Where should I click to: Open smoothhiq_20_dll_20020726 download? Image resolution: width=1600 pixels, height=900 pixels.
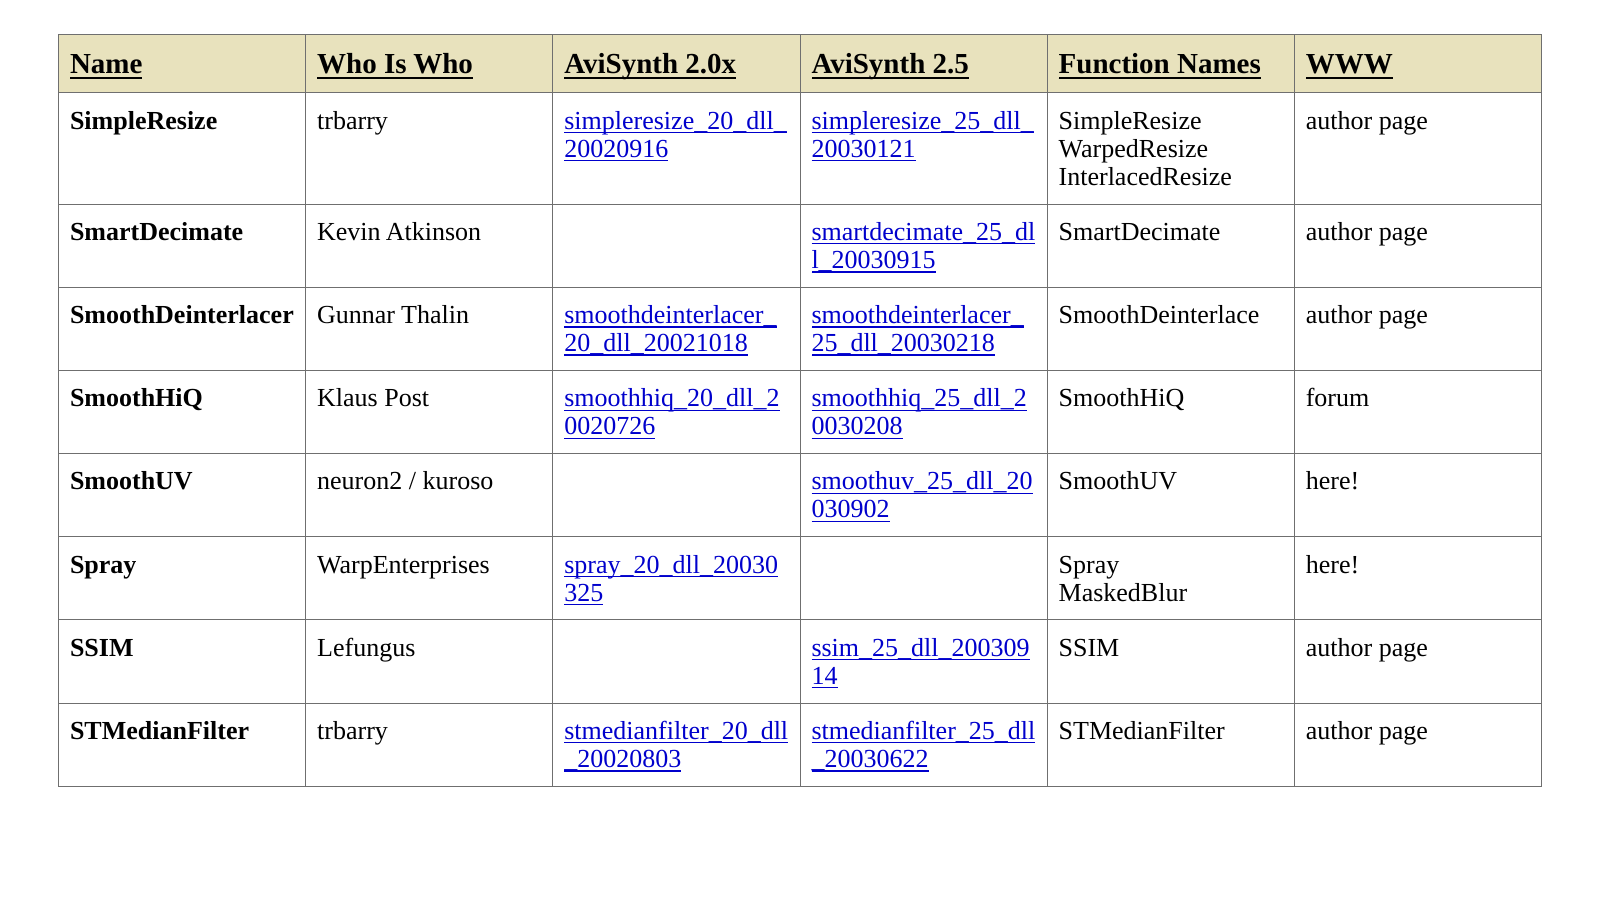tap(671, 412)
